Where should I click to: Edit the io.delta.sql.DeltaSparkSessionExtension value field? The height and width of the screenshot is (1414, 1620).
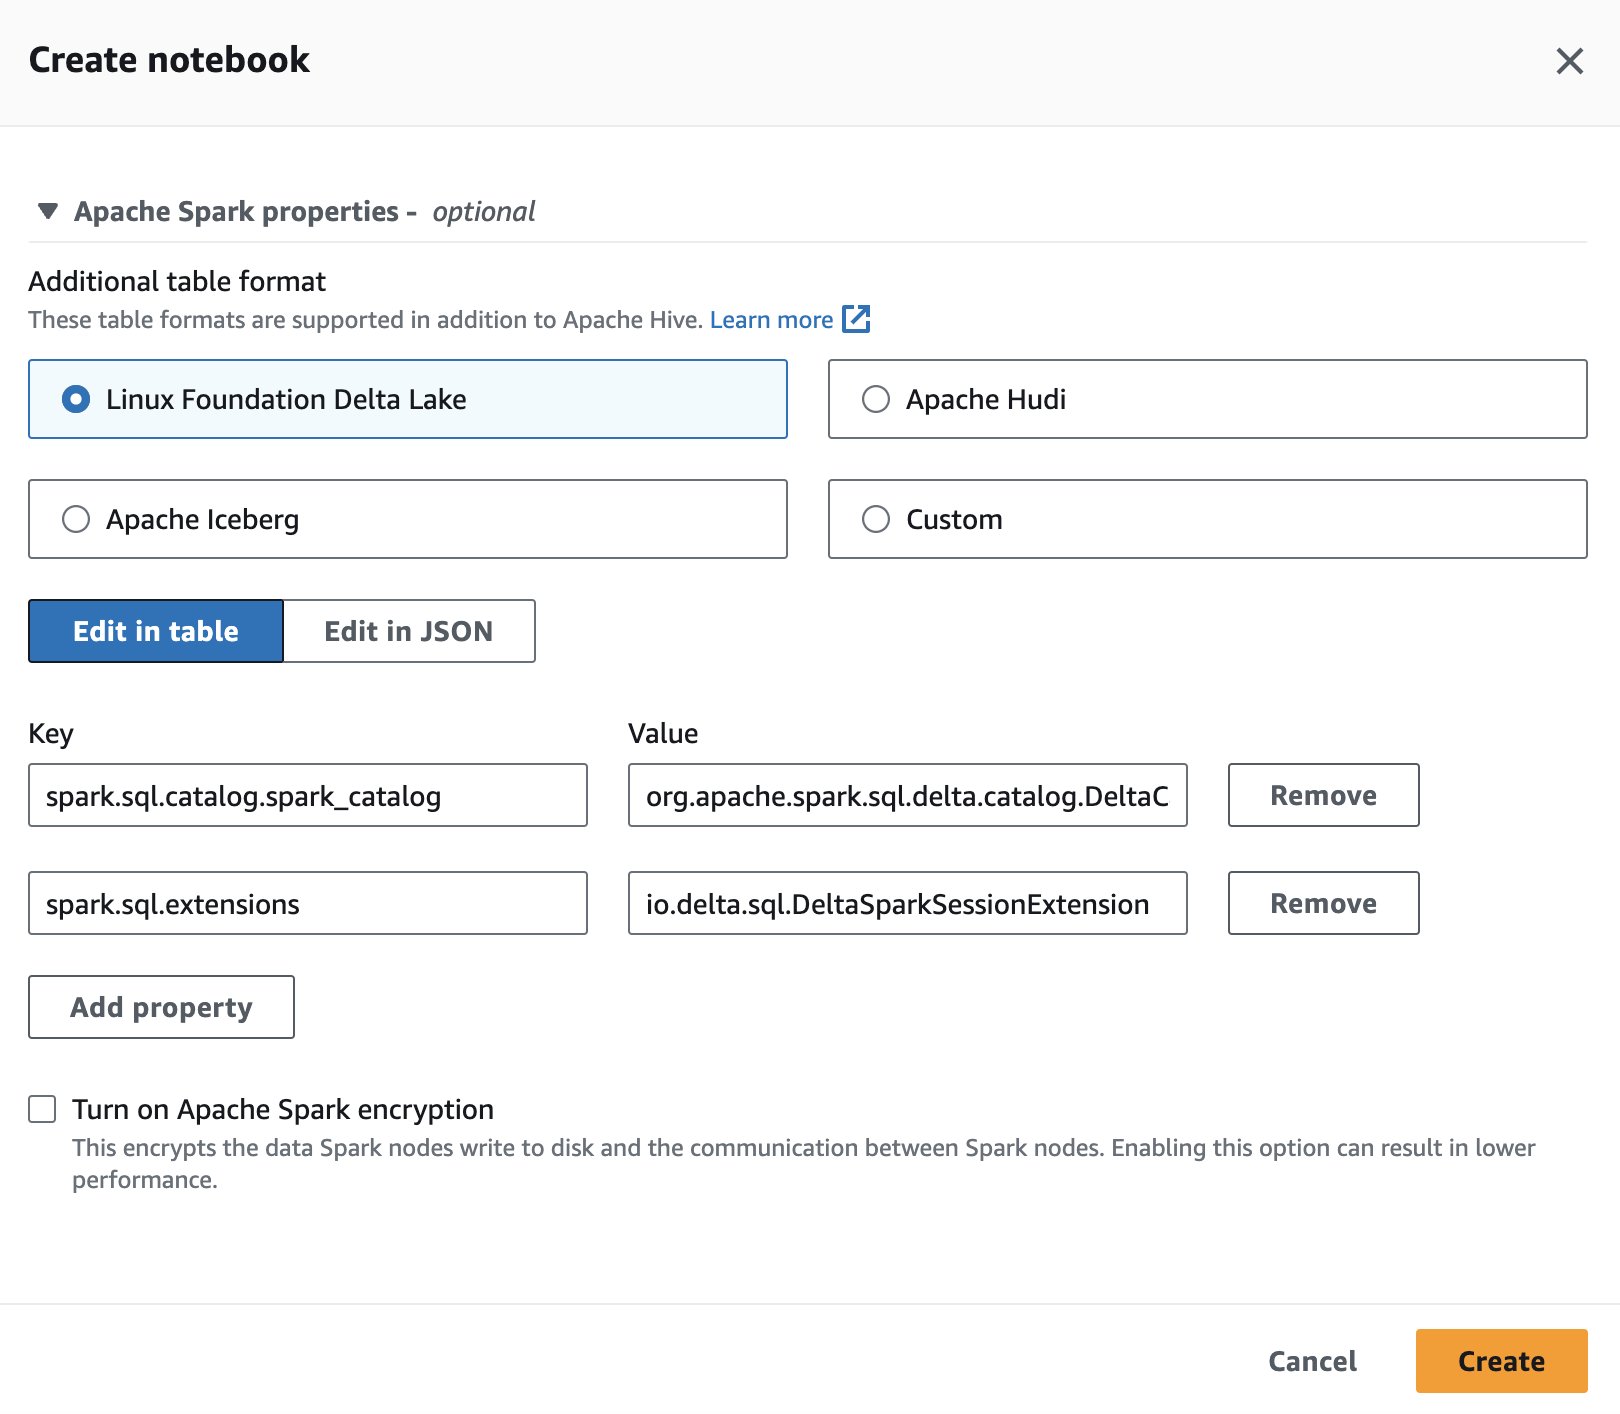pos(907,903)
